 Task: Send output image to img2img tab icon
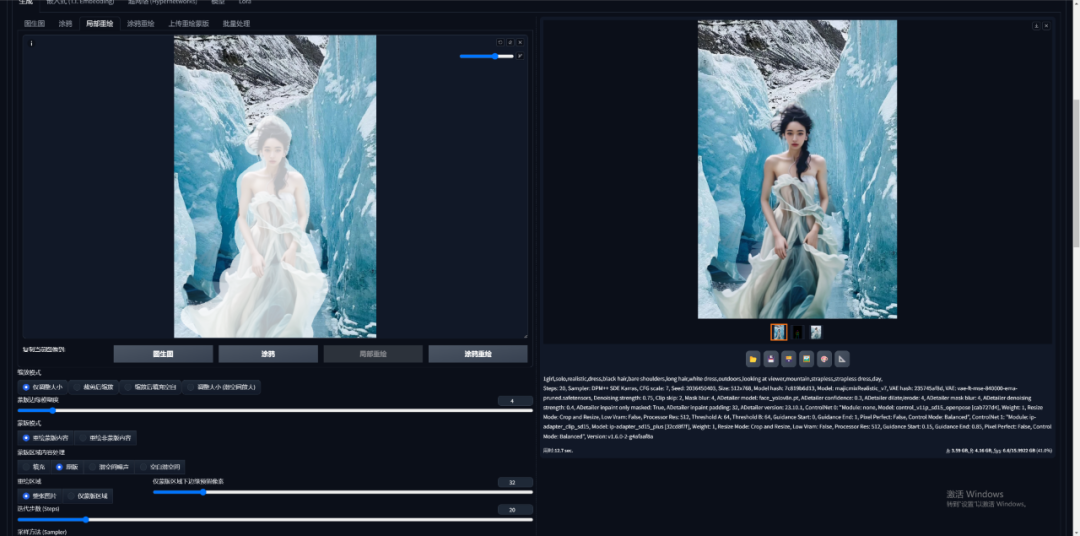[789, 359]
